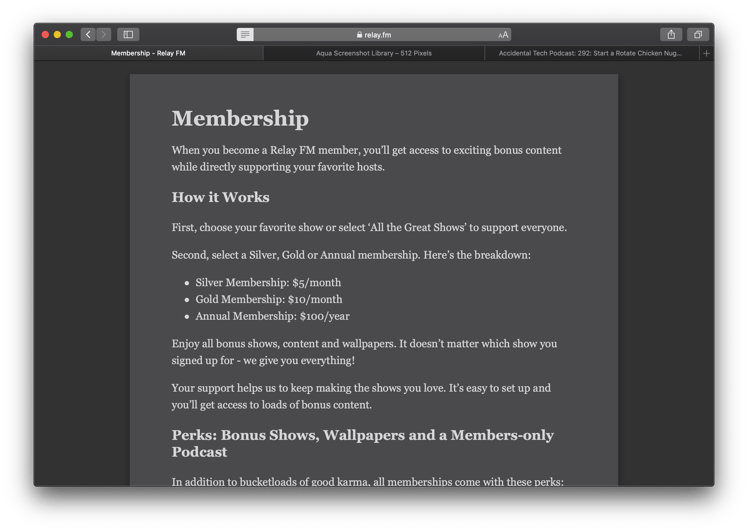Click paragraph starting 'When you become a Relay FM member'
748x531 pixels.
click(366, 158)
